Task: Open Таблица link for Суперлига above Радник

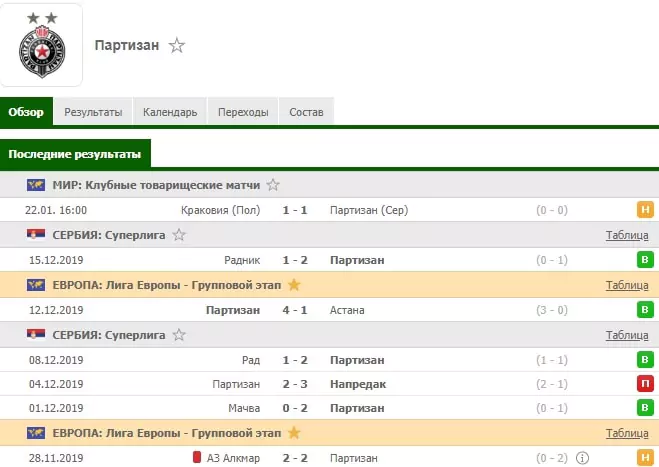Action: pos(627,235)
